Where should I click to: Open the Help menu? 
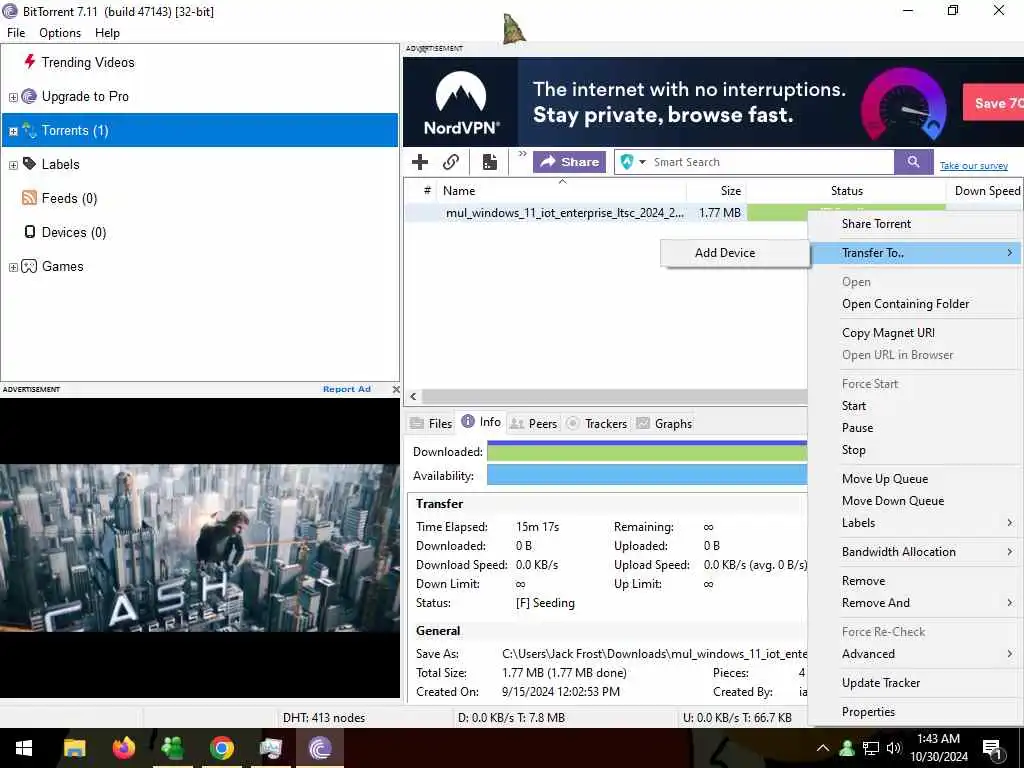107,33
